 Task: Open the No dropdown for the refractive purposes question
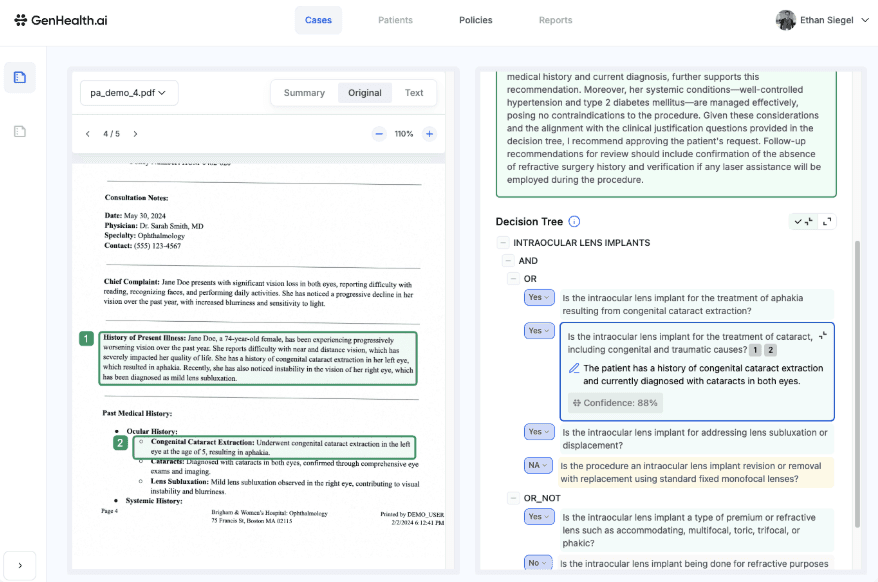[538, 563]
